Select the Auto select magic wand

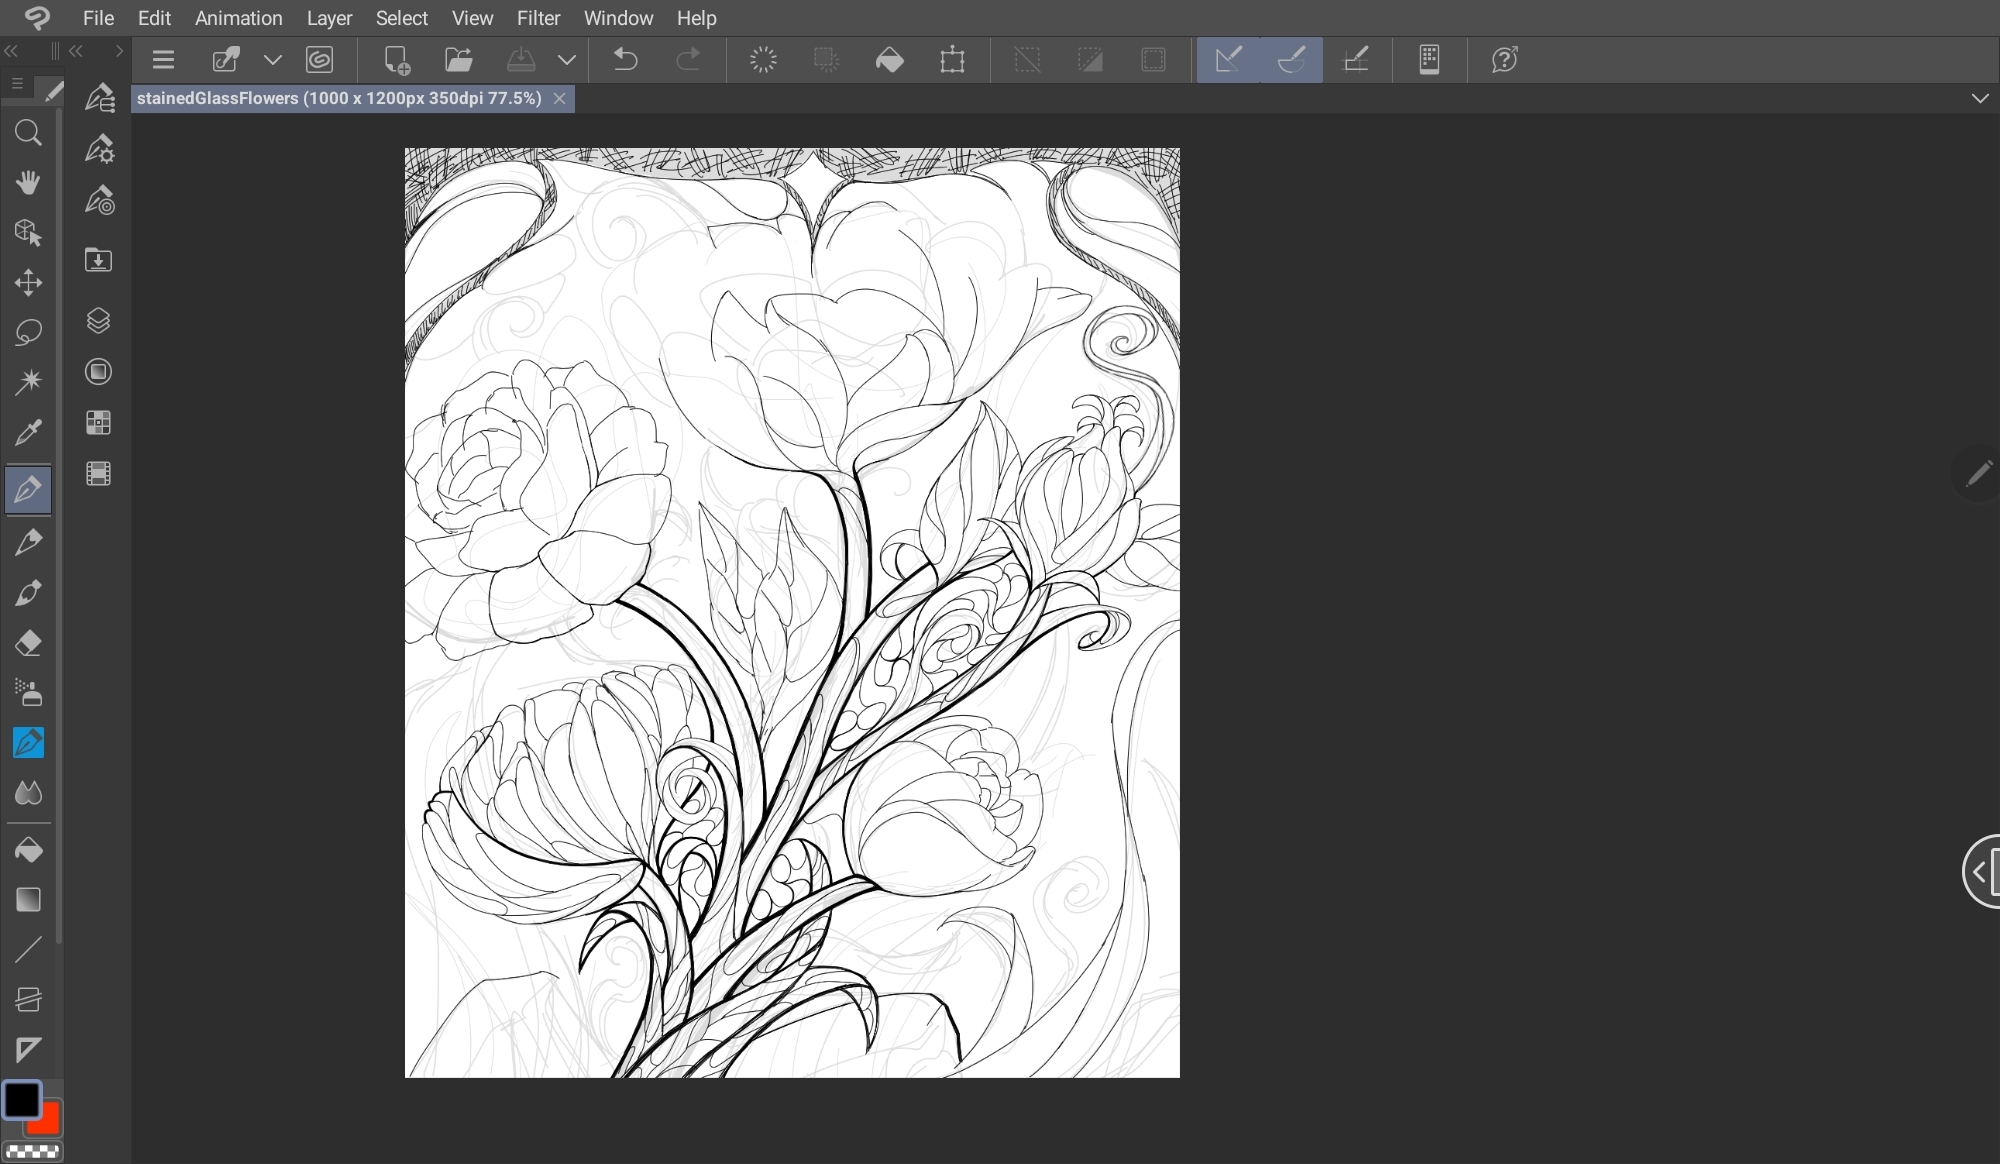(x=28, y=382)
